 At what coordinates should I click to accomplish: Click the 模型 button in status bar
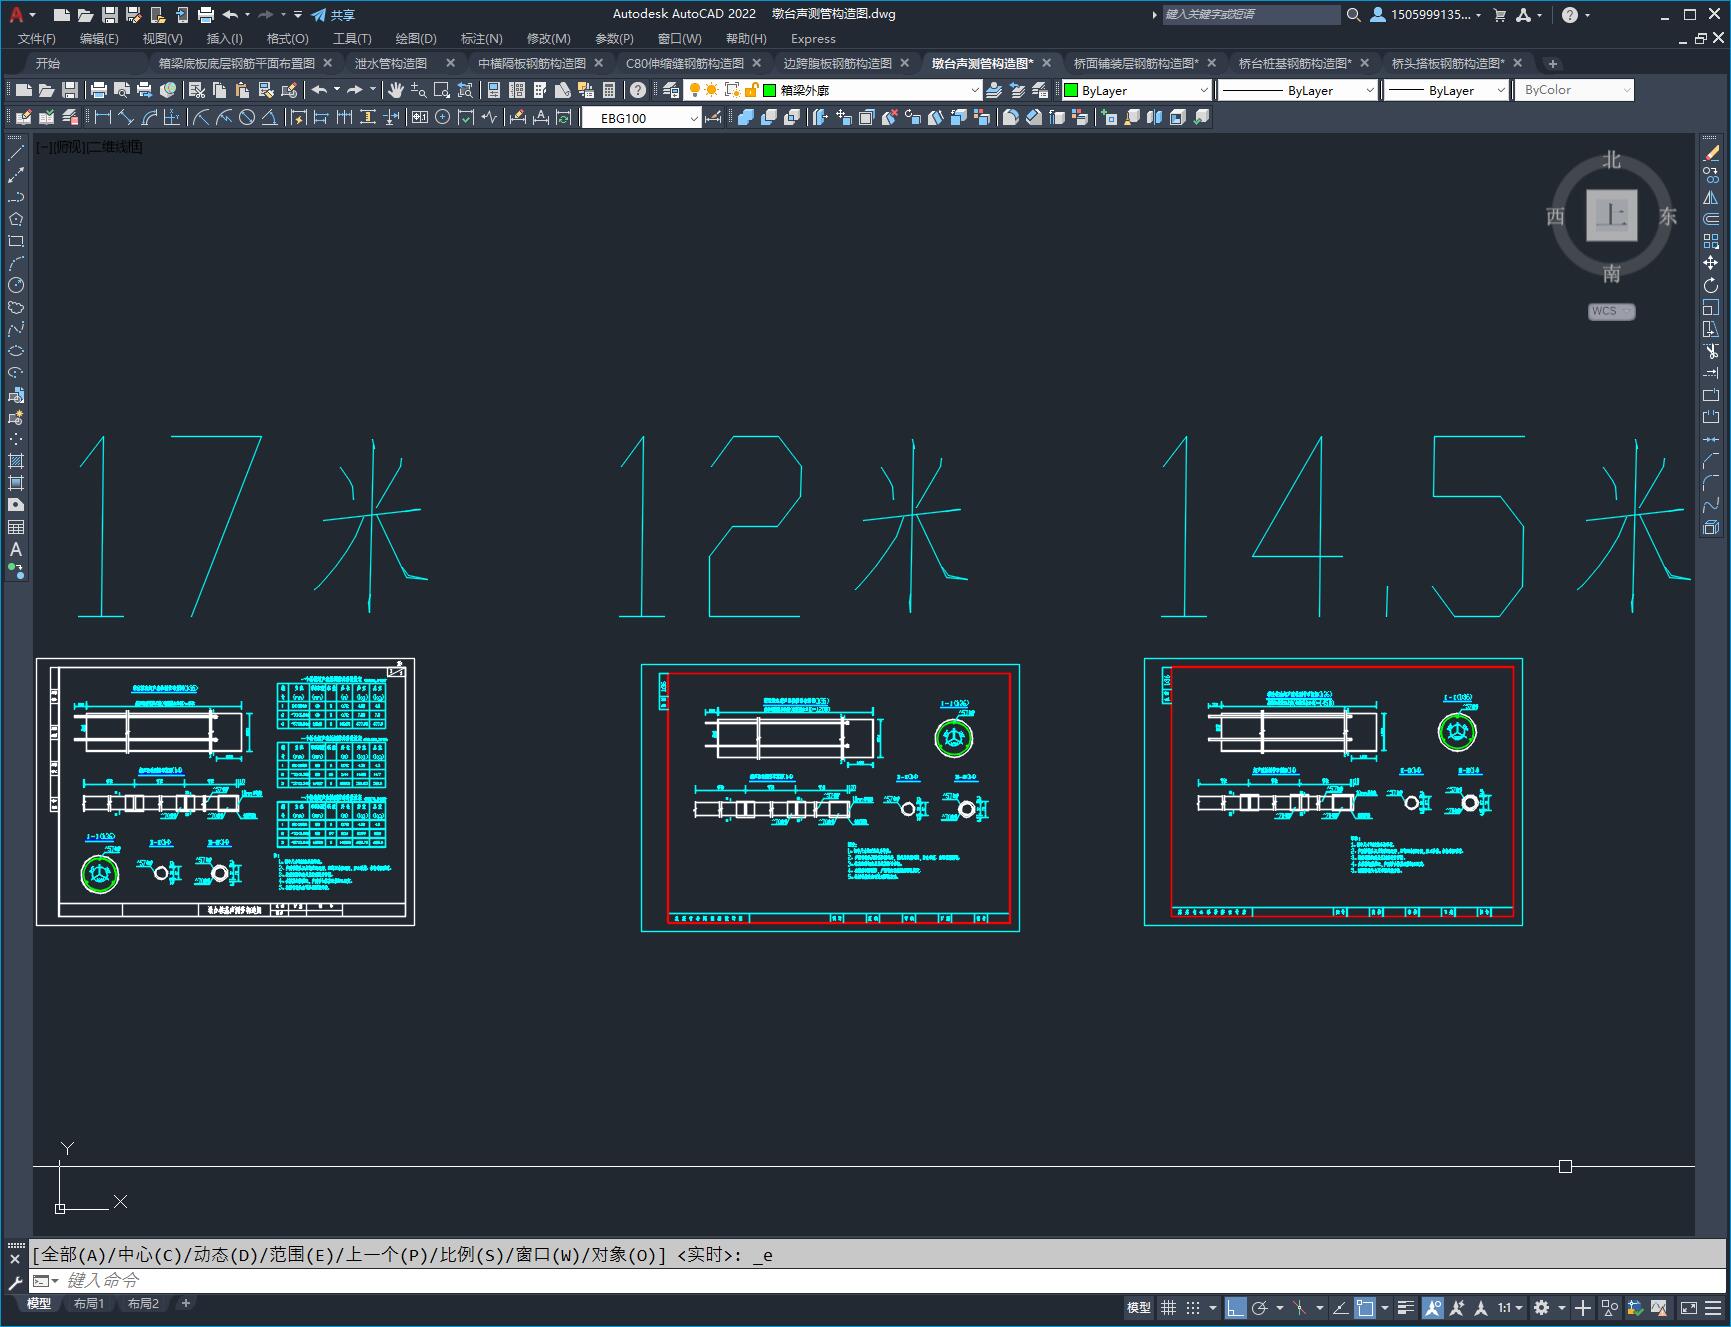tap(1139, 1307)
